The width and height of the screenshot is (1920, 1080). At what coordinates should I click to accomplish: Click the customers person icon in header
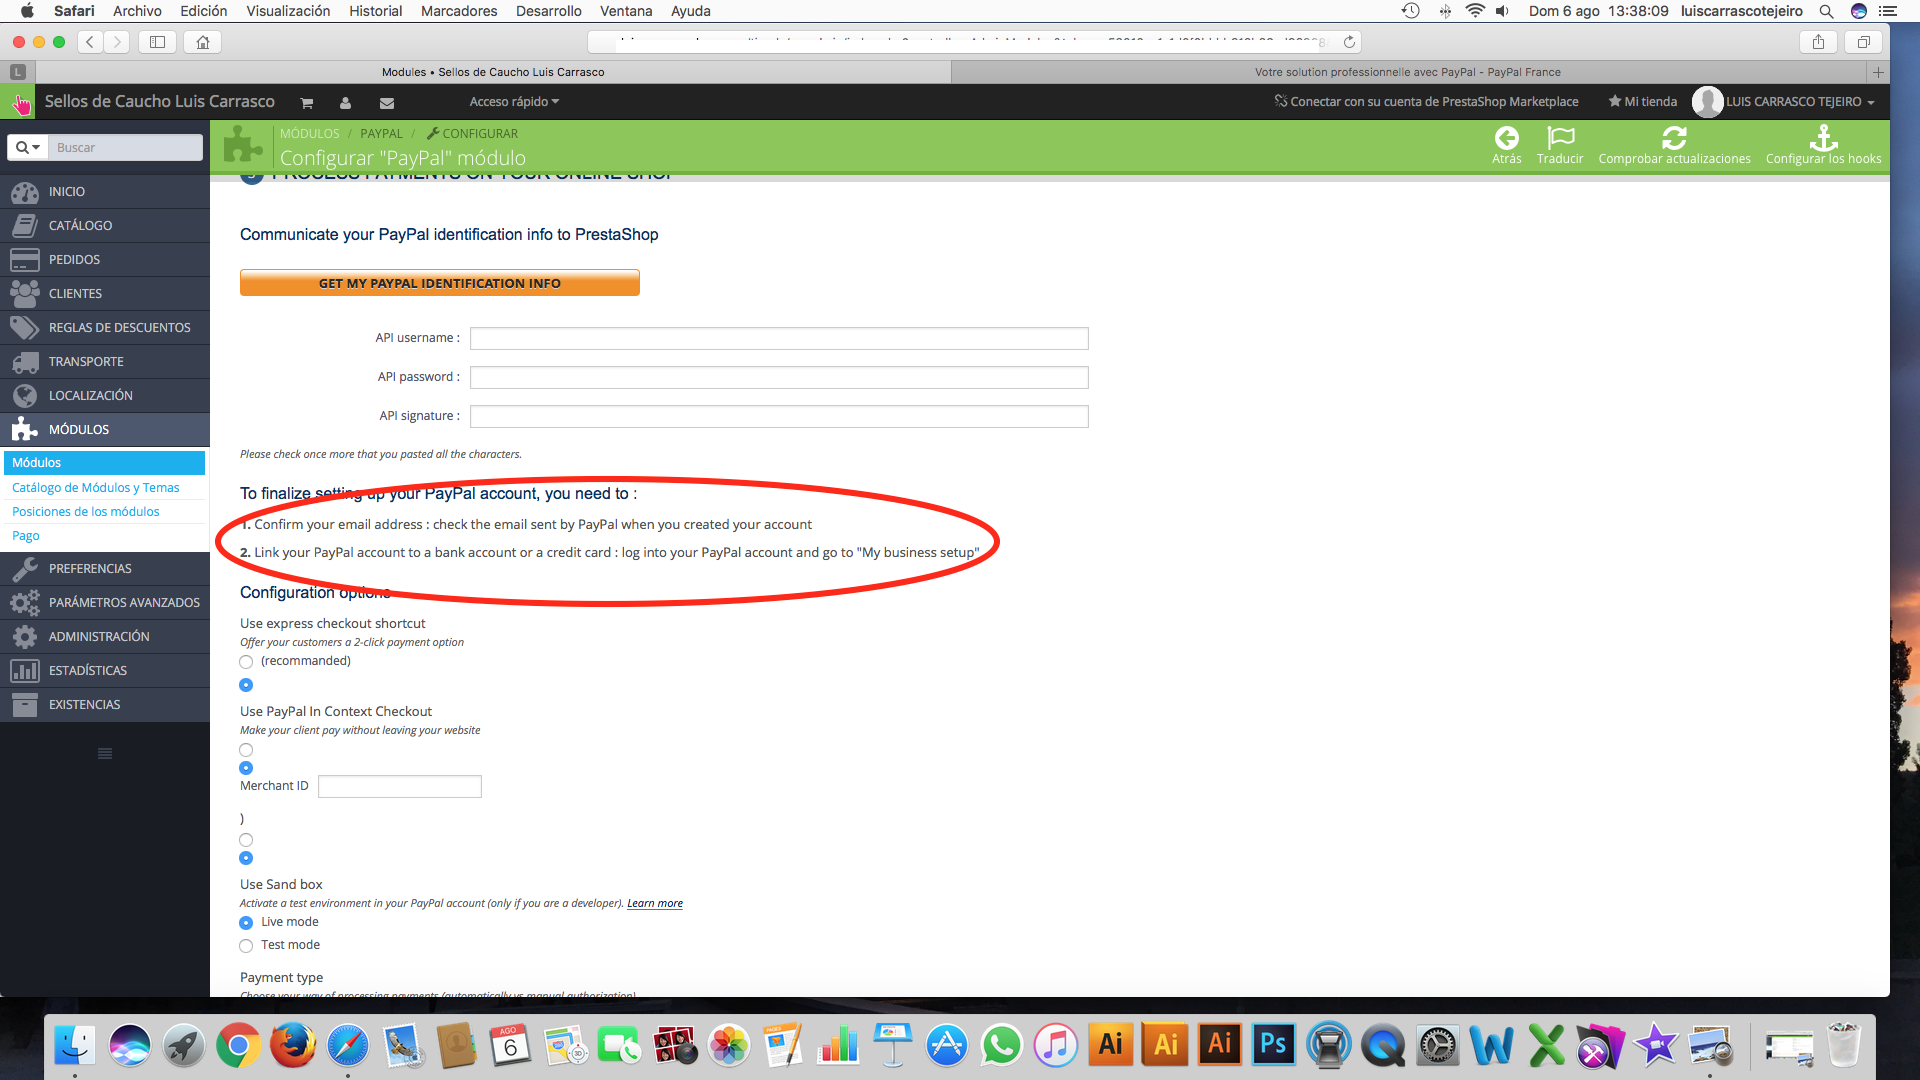click(345, 103)
